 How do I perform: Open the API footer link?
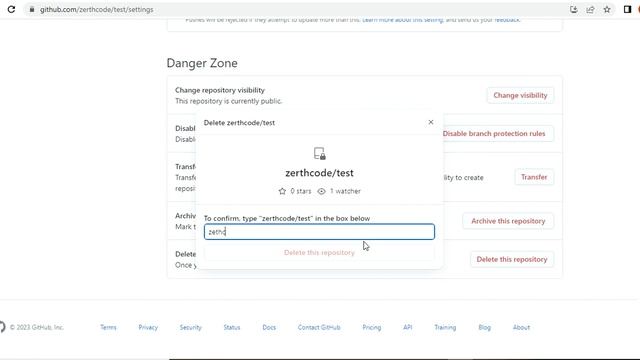point(407,327)
